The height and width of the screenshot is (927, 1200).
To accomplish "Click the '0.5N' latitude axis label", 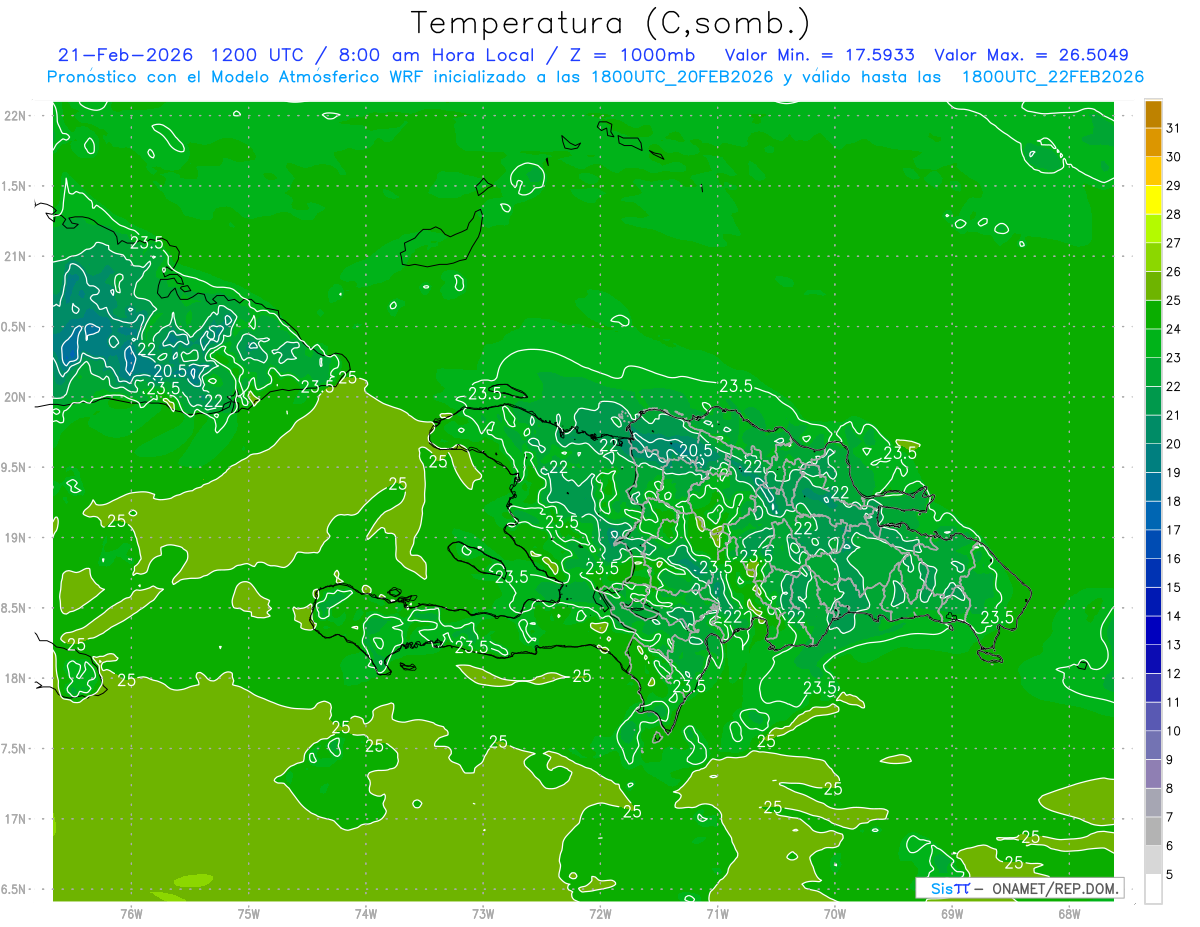I will click(16, 327).
